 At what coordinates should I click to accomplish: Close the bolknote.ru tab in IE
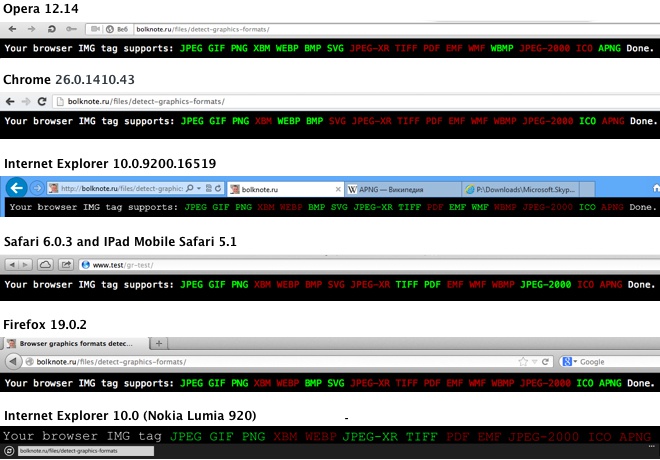click(338, 189)
